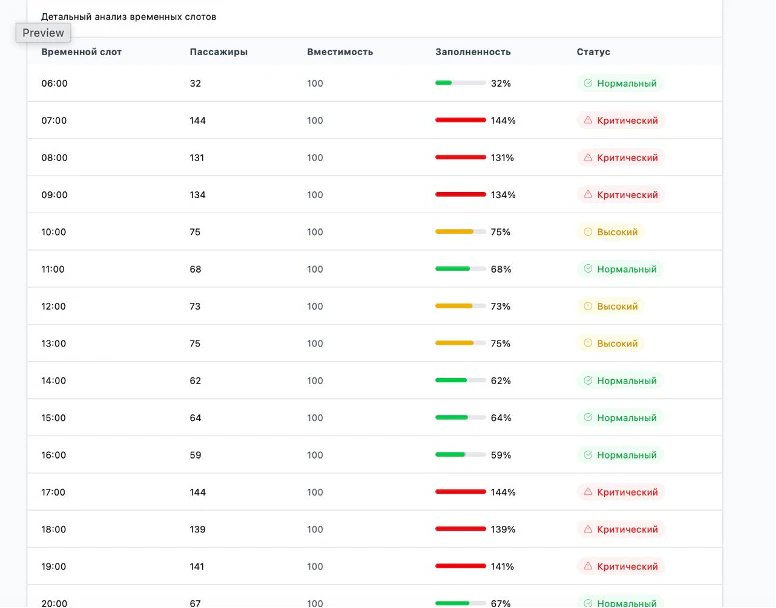776x608 pixels.
Task: Select the 10:00 time slot cell
Action: pos(53,232)
